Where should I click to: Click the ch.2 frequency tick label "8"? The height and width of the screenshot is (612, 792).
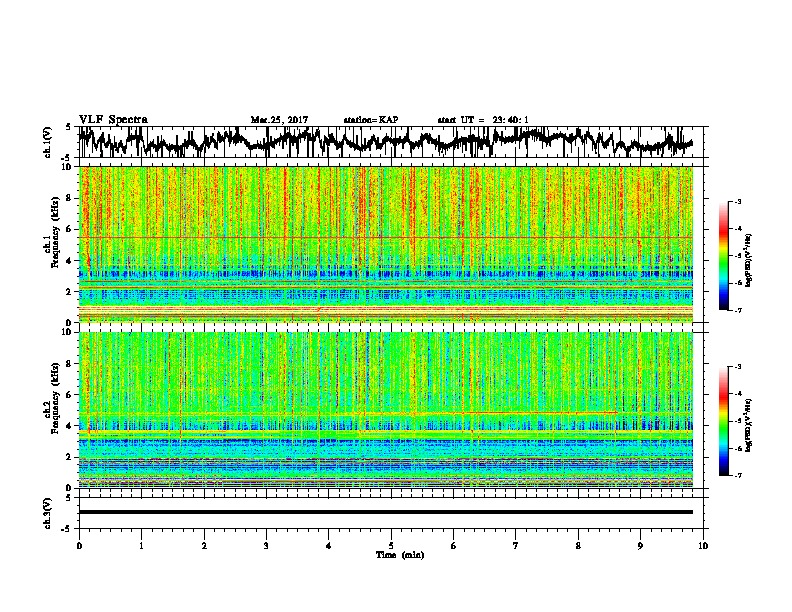pyautogui.click(x=71, y=364)
